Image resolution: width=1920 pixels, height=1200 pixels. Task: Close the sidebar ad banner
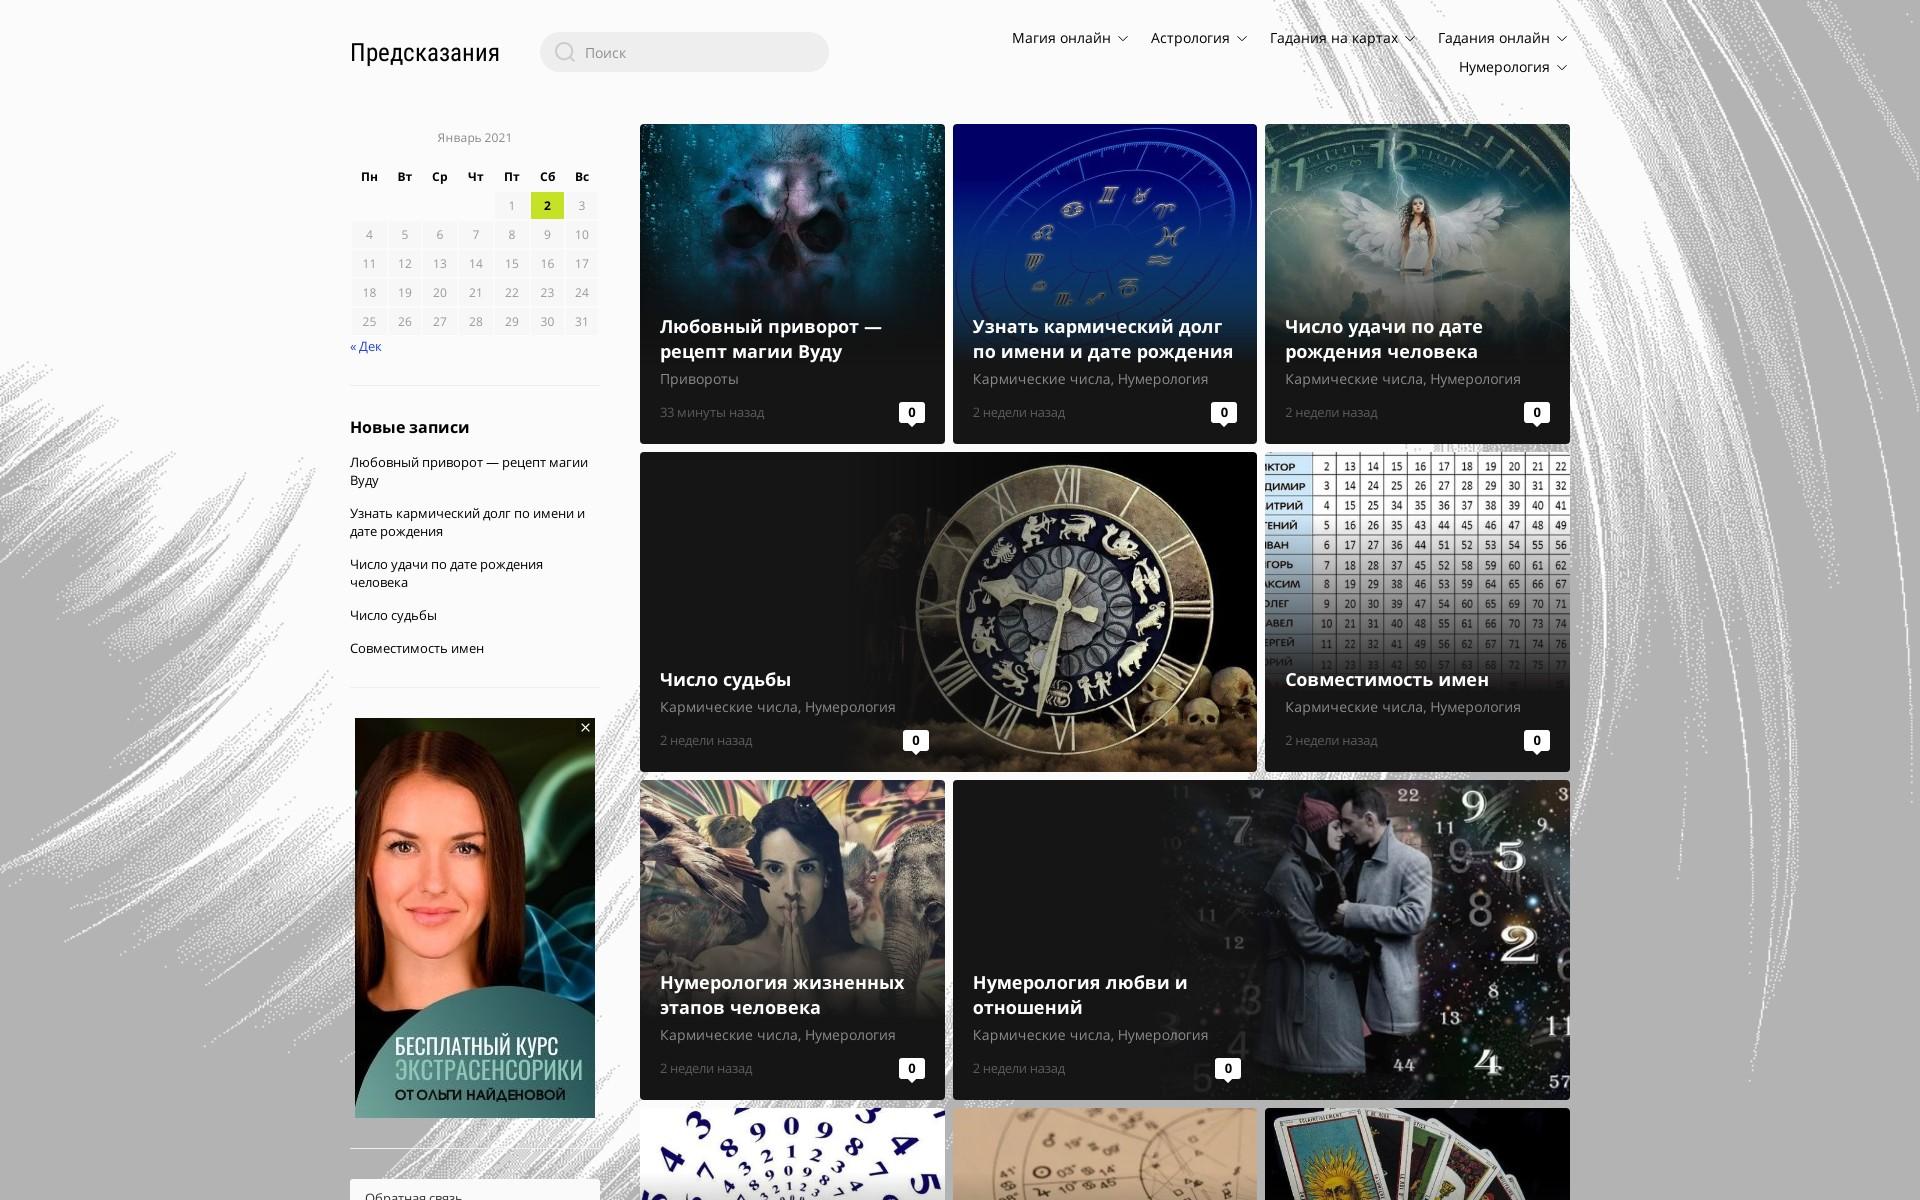(x=585, y=728)
